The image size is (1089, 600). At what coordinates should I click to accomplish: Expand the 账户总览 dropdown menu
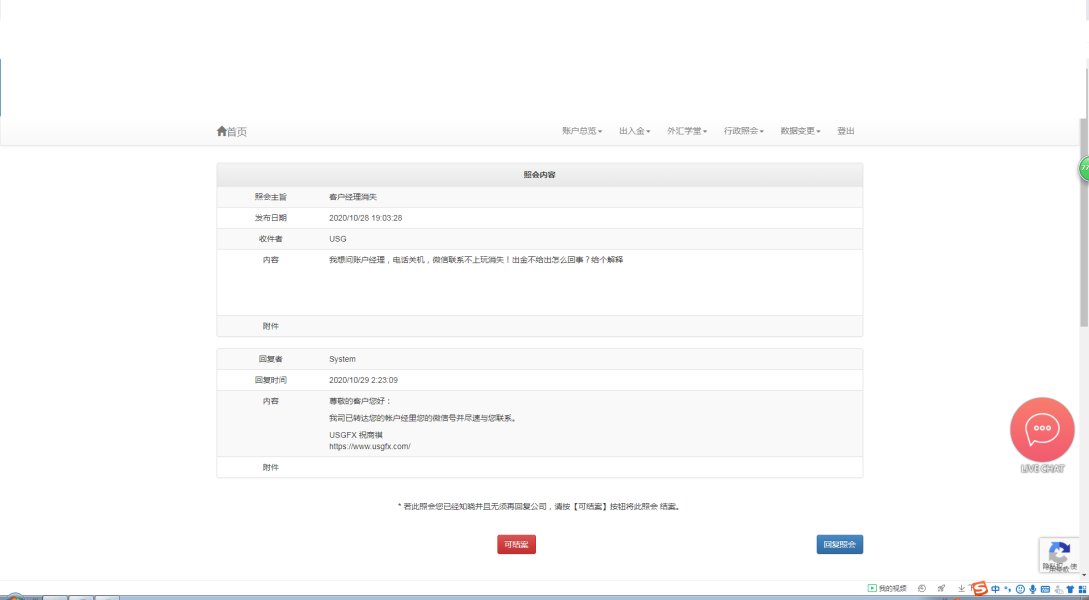pyautogui.click(x=581, y=131)
